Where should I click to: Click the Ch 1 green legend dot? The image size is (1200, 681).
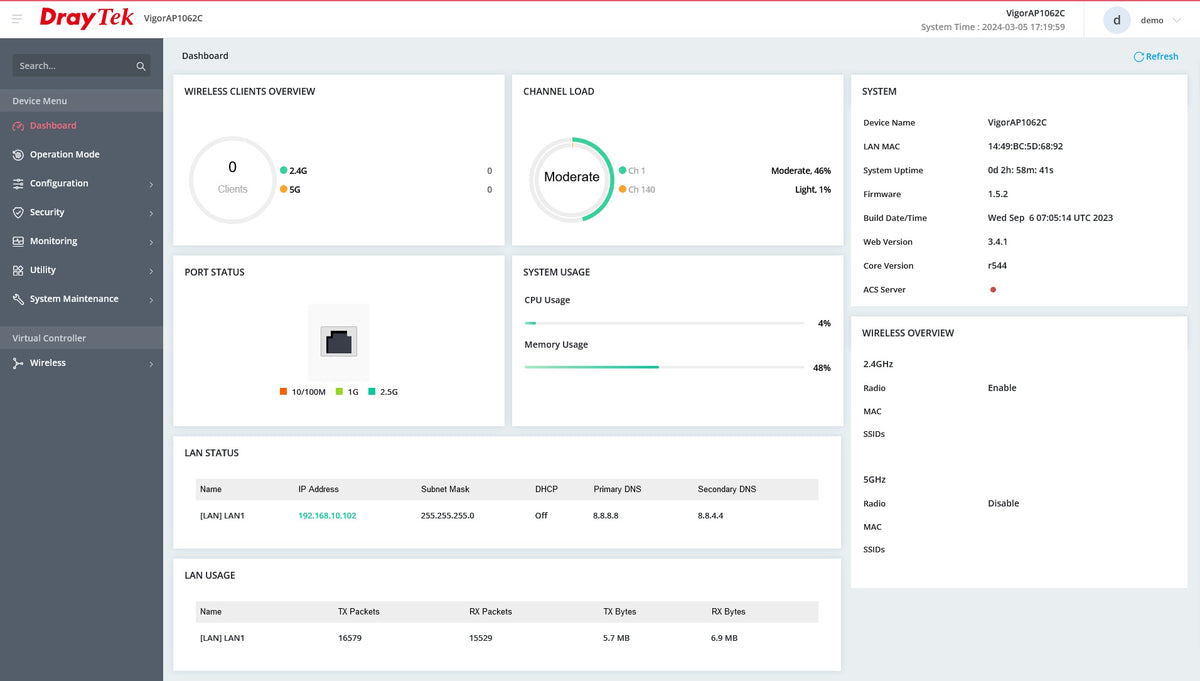623,171
